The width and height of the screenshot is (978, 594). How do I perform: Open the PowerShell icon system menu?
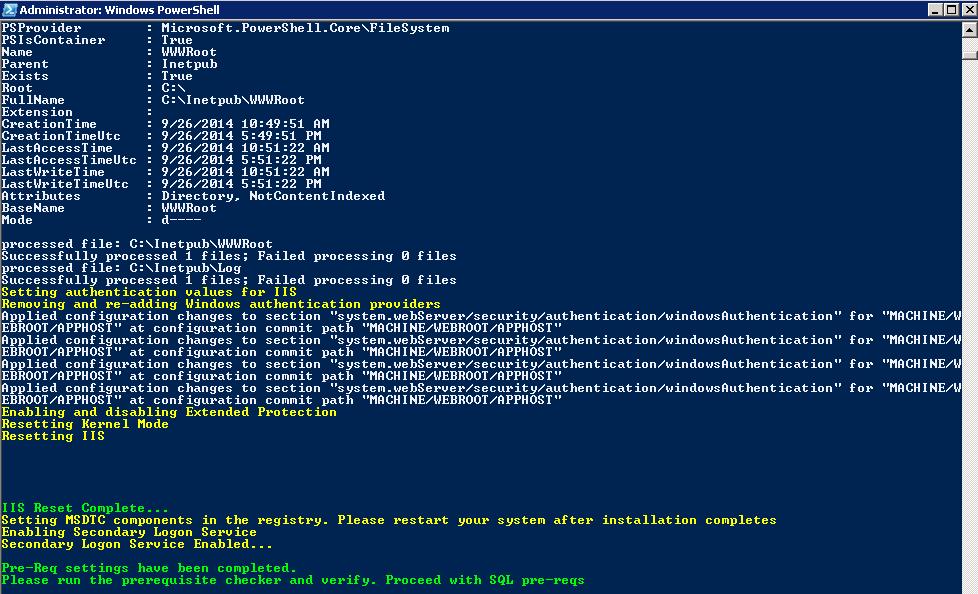pyautogui.click(x=9, y=9)
